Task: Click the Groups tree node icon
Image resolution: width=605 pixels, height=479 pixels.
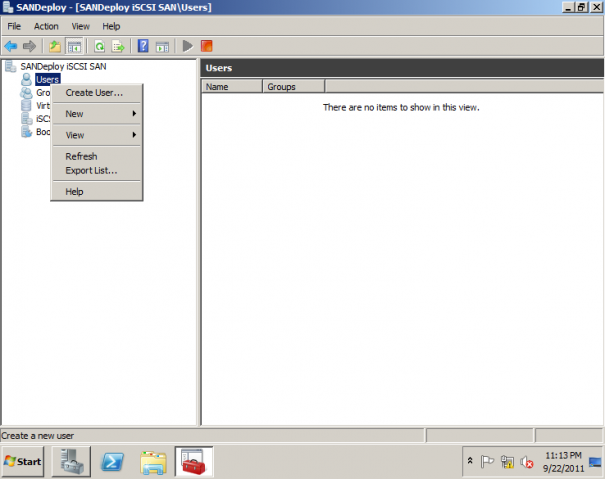Action: 27,93
